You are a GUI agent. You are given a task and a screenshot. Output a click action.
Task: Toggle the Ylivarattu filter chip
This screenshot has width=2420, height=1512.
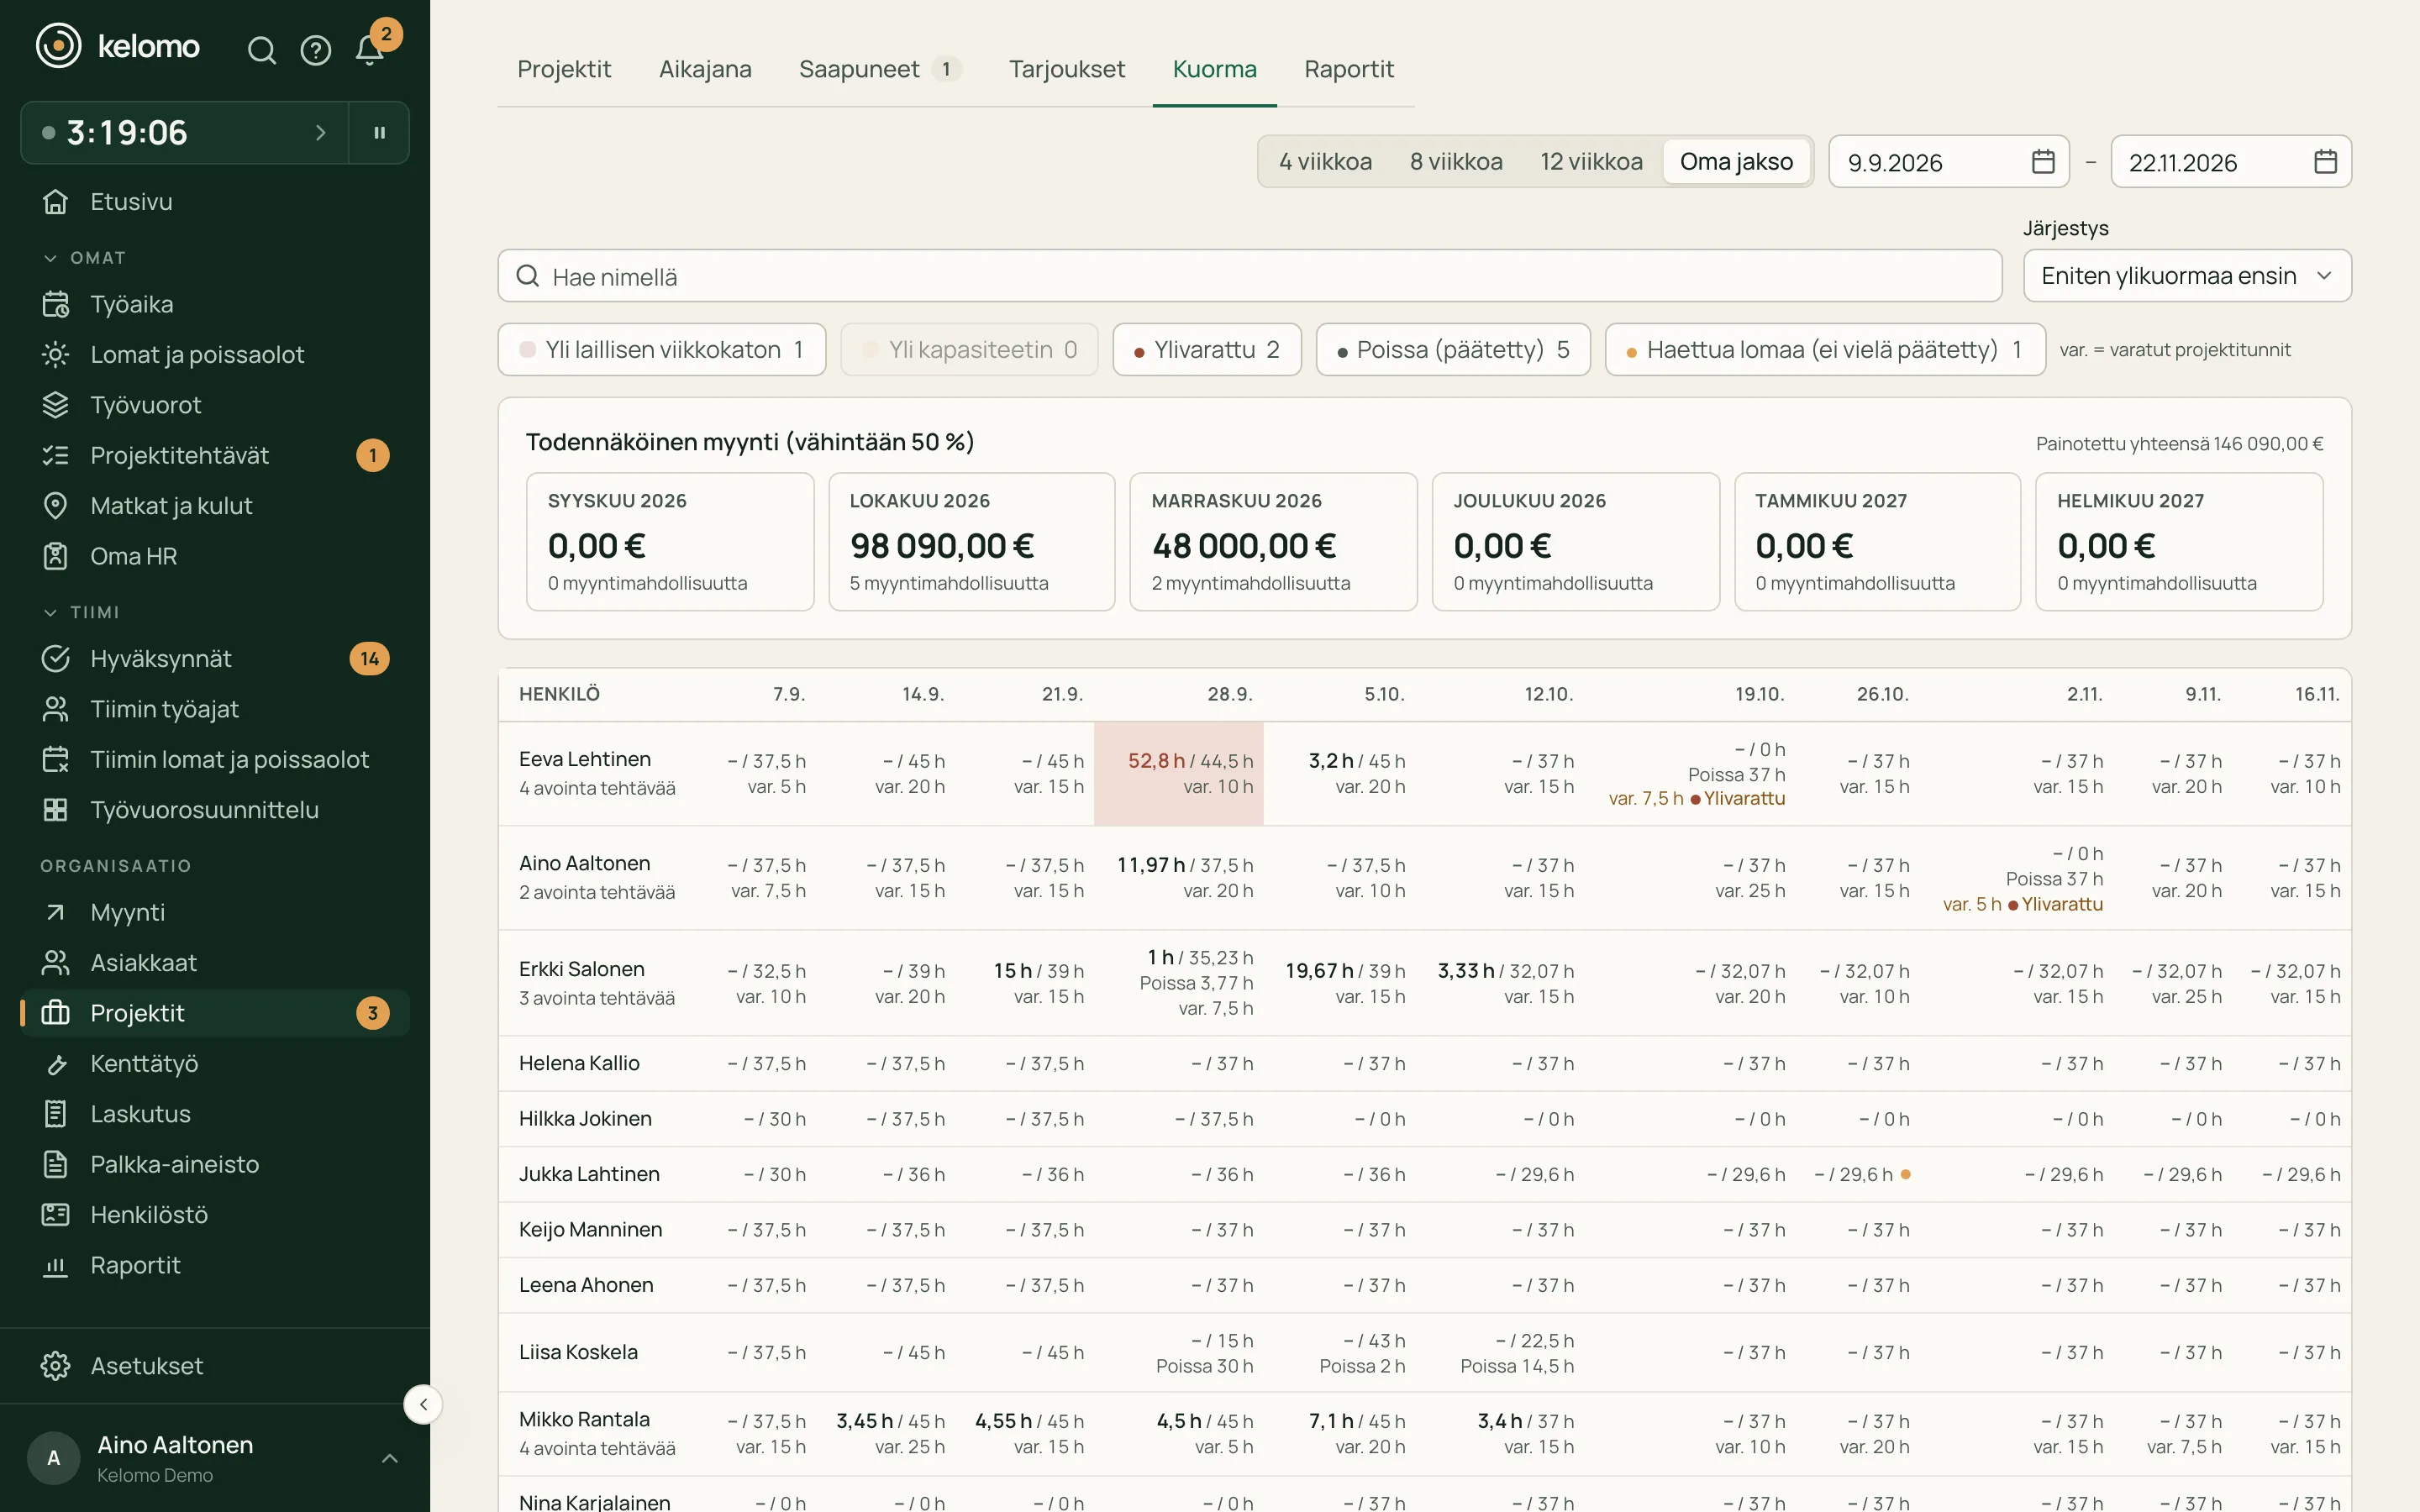tap(1207, 349)
